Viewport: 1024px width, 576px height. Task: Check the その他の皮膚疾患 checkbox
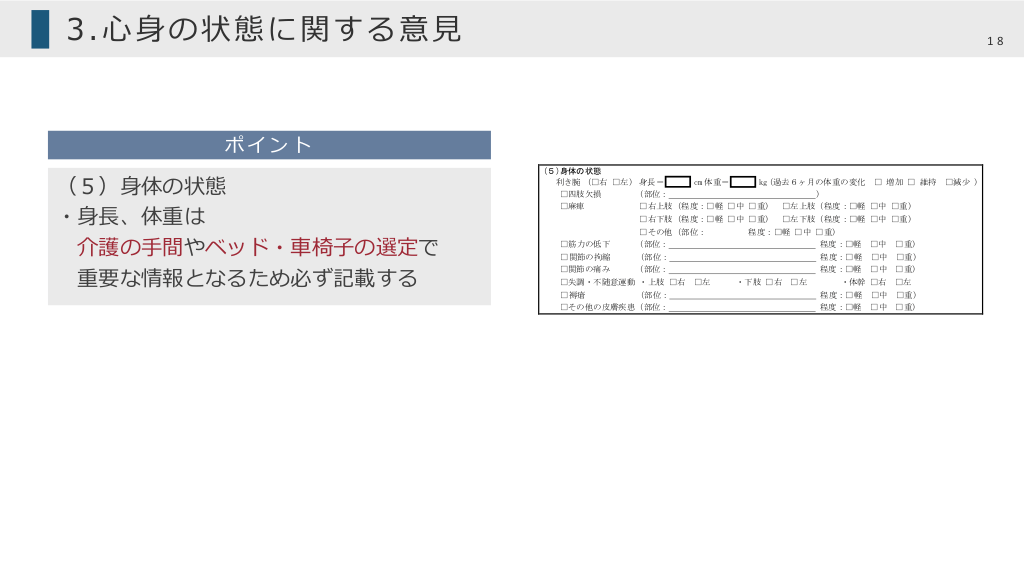(564, 307)
